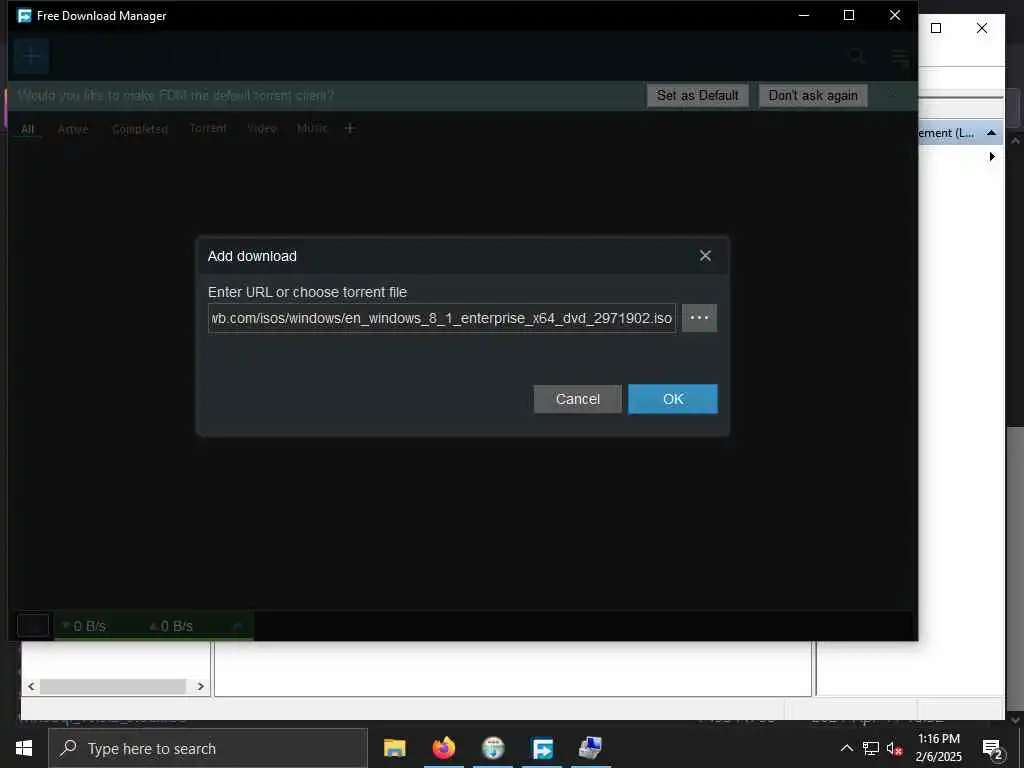Close the background window
Image resolution: width=1024 pixels, height=768 pixels.
coord(982,28)
